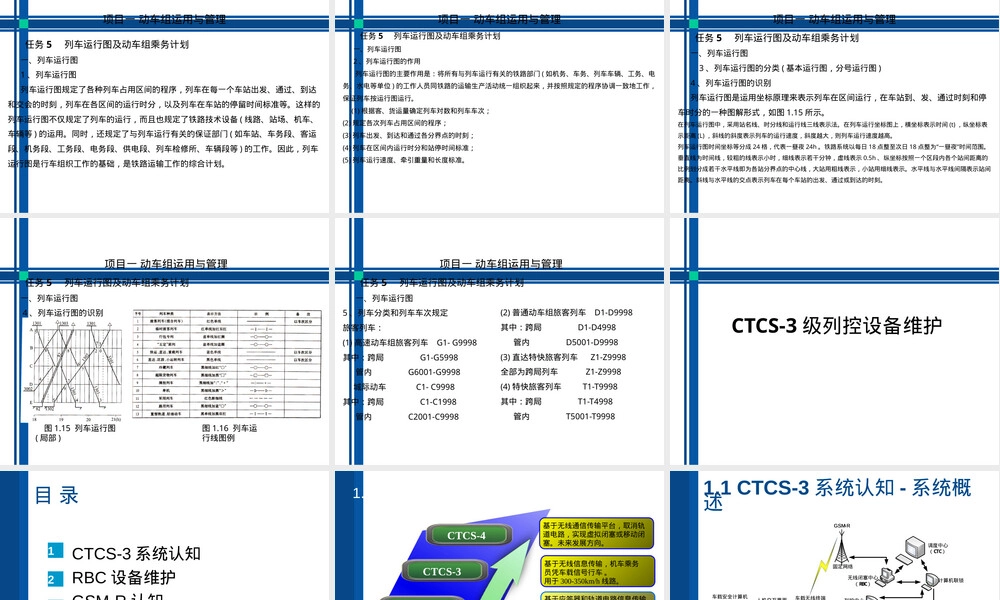
Task: Click the '目 录' heading
Action: [x=56, y=495]
